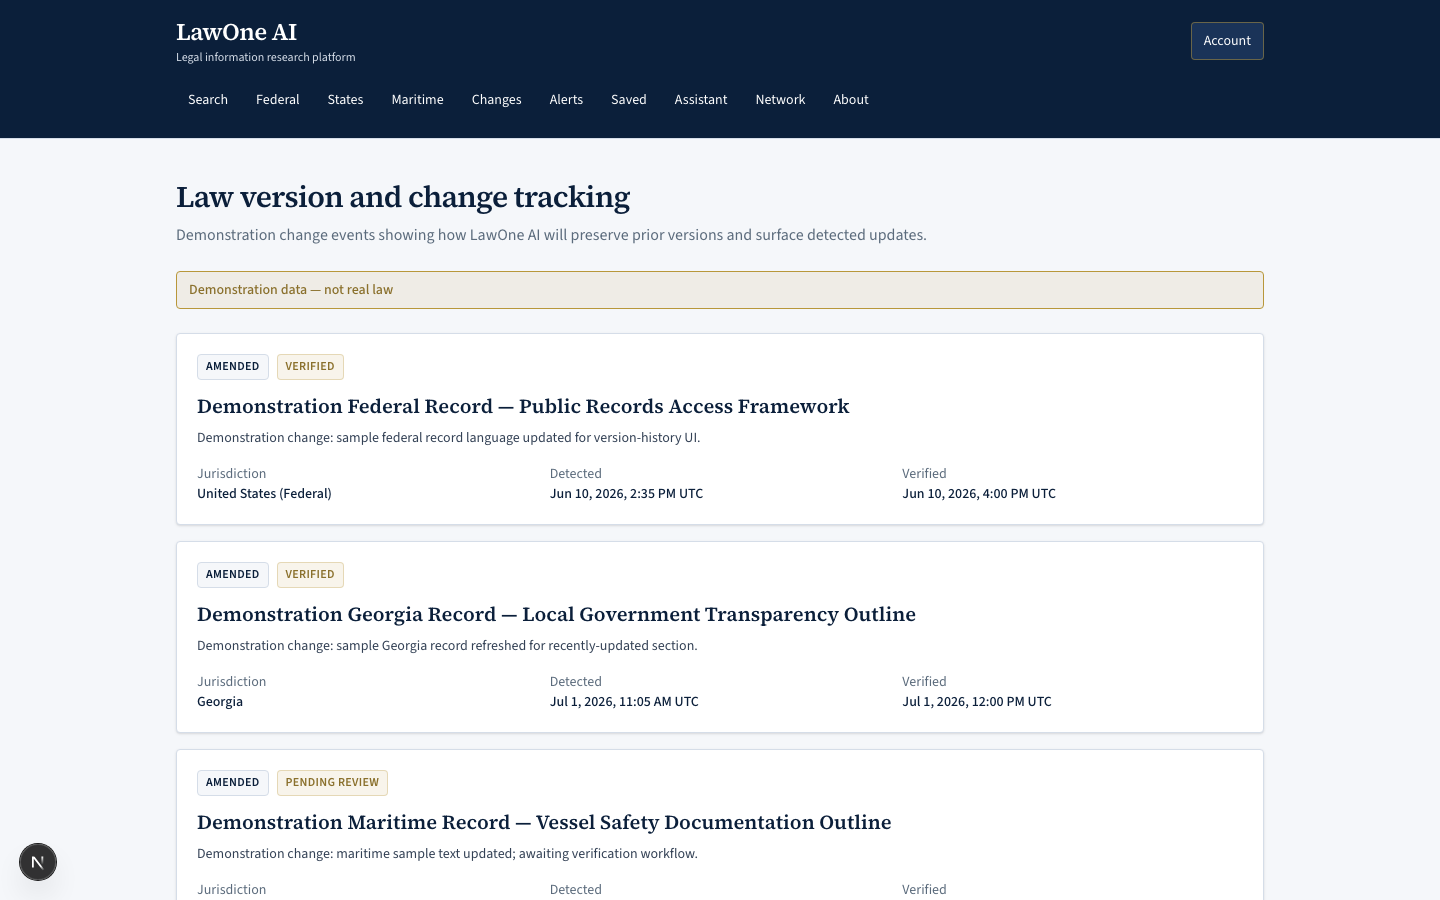Click the PENDING REVIEW badge
The image size is (1440, 900).
coord(332,783)
